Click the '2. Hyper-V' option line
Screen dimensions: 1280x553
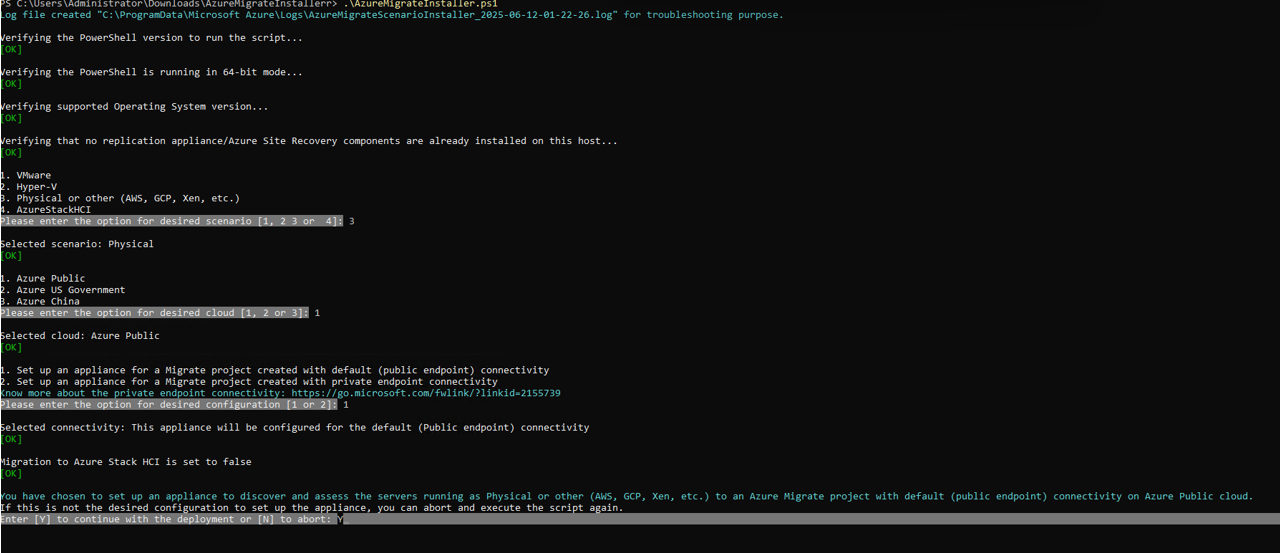[29, 187]
